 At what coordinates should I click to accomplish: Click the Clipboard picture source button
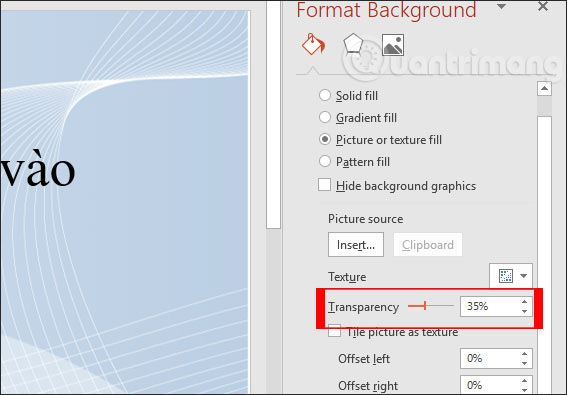pos(428,245)
